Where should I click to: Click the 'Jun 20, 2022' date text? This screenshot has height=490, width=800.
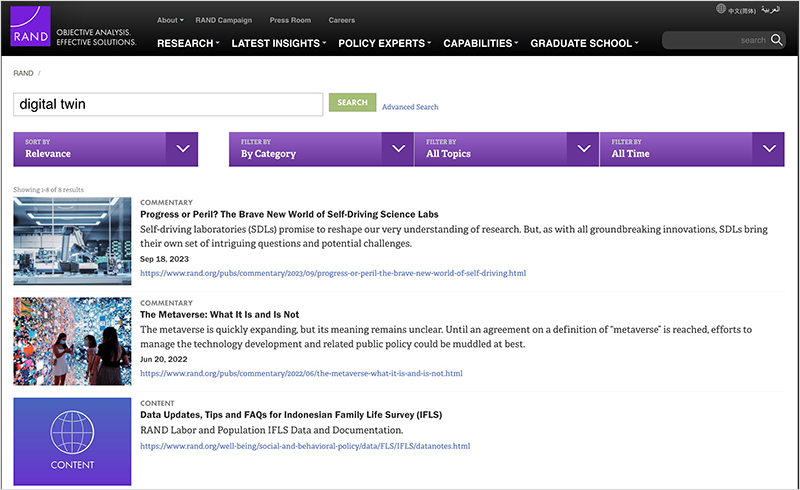[164, 359]
